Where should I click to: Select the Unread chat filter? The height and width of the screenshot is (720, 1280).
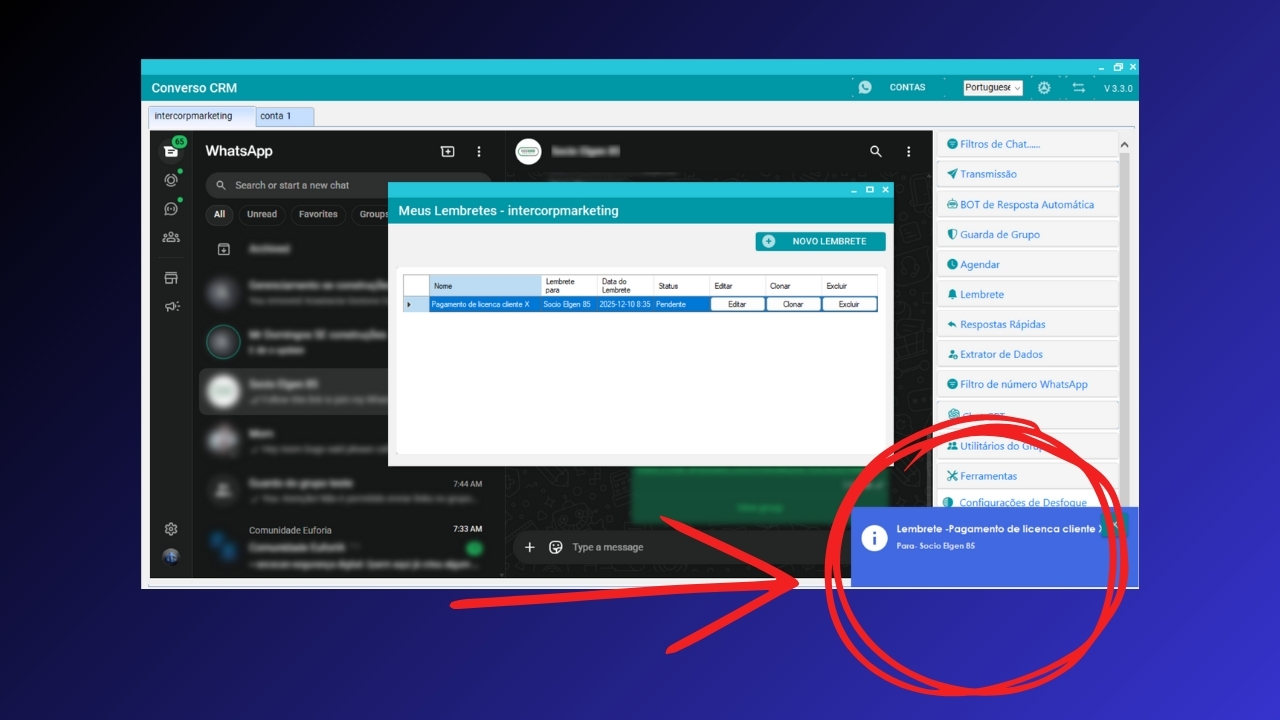[262, 214]
